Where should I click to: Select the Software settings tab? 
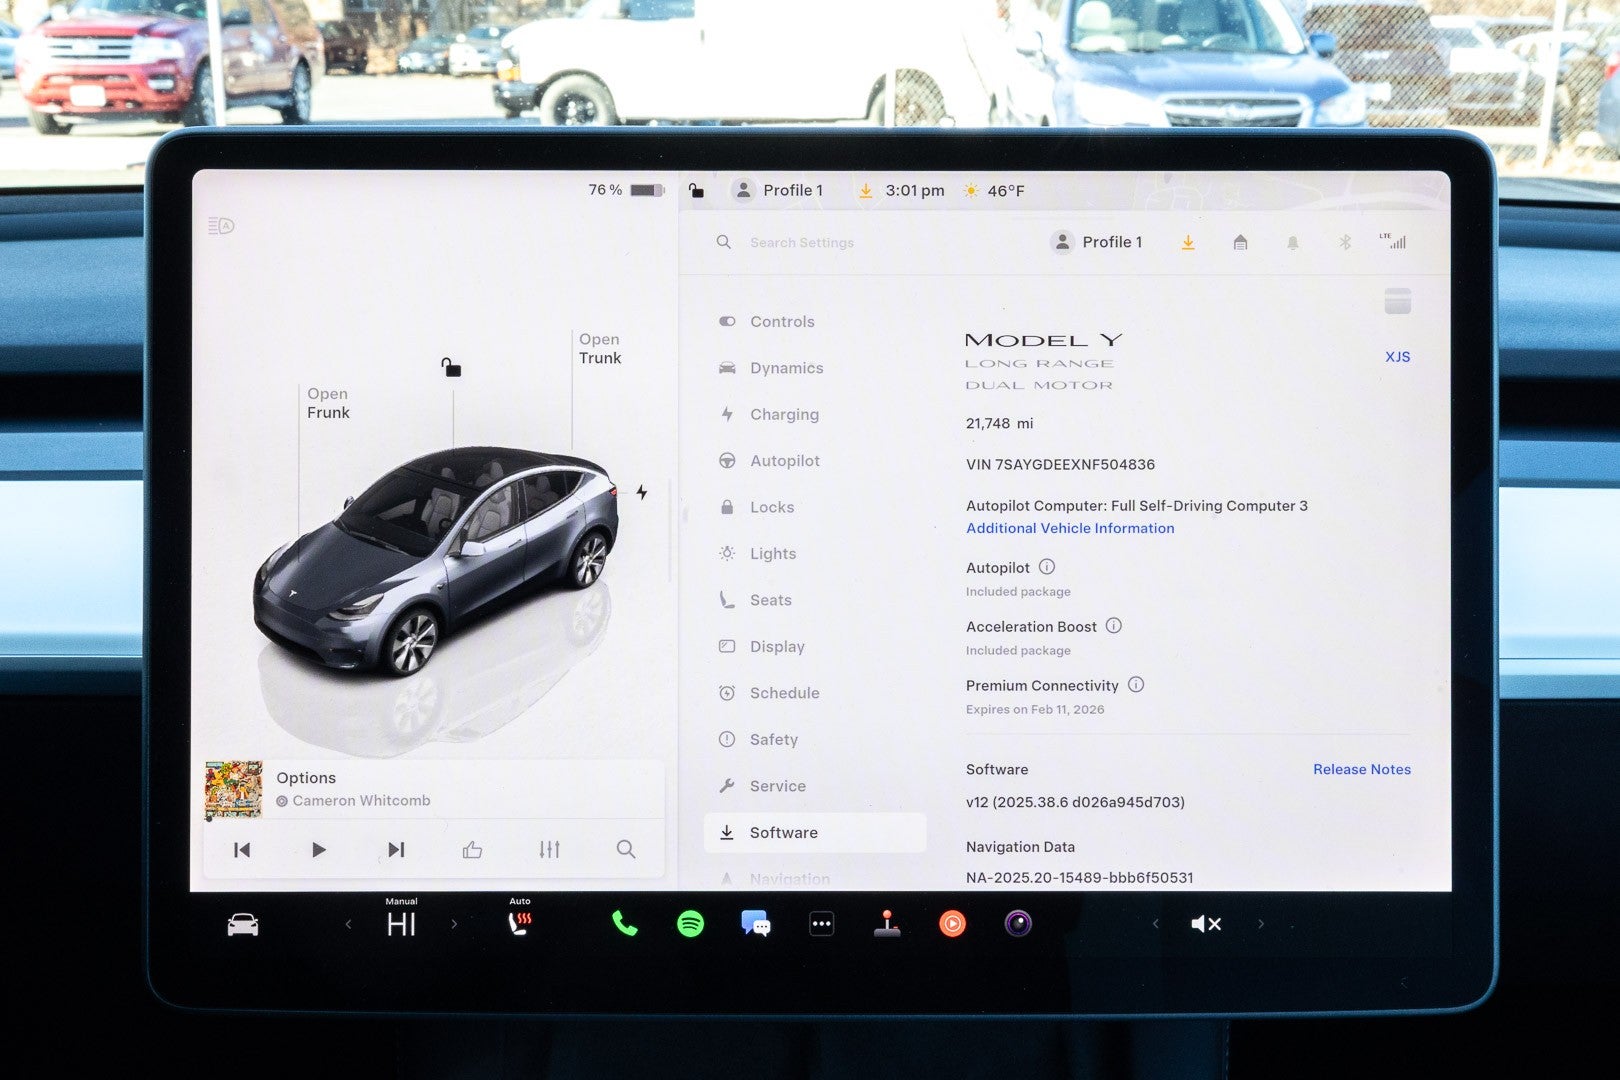[783, 832]
